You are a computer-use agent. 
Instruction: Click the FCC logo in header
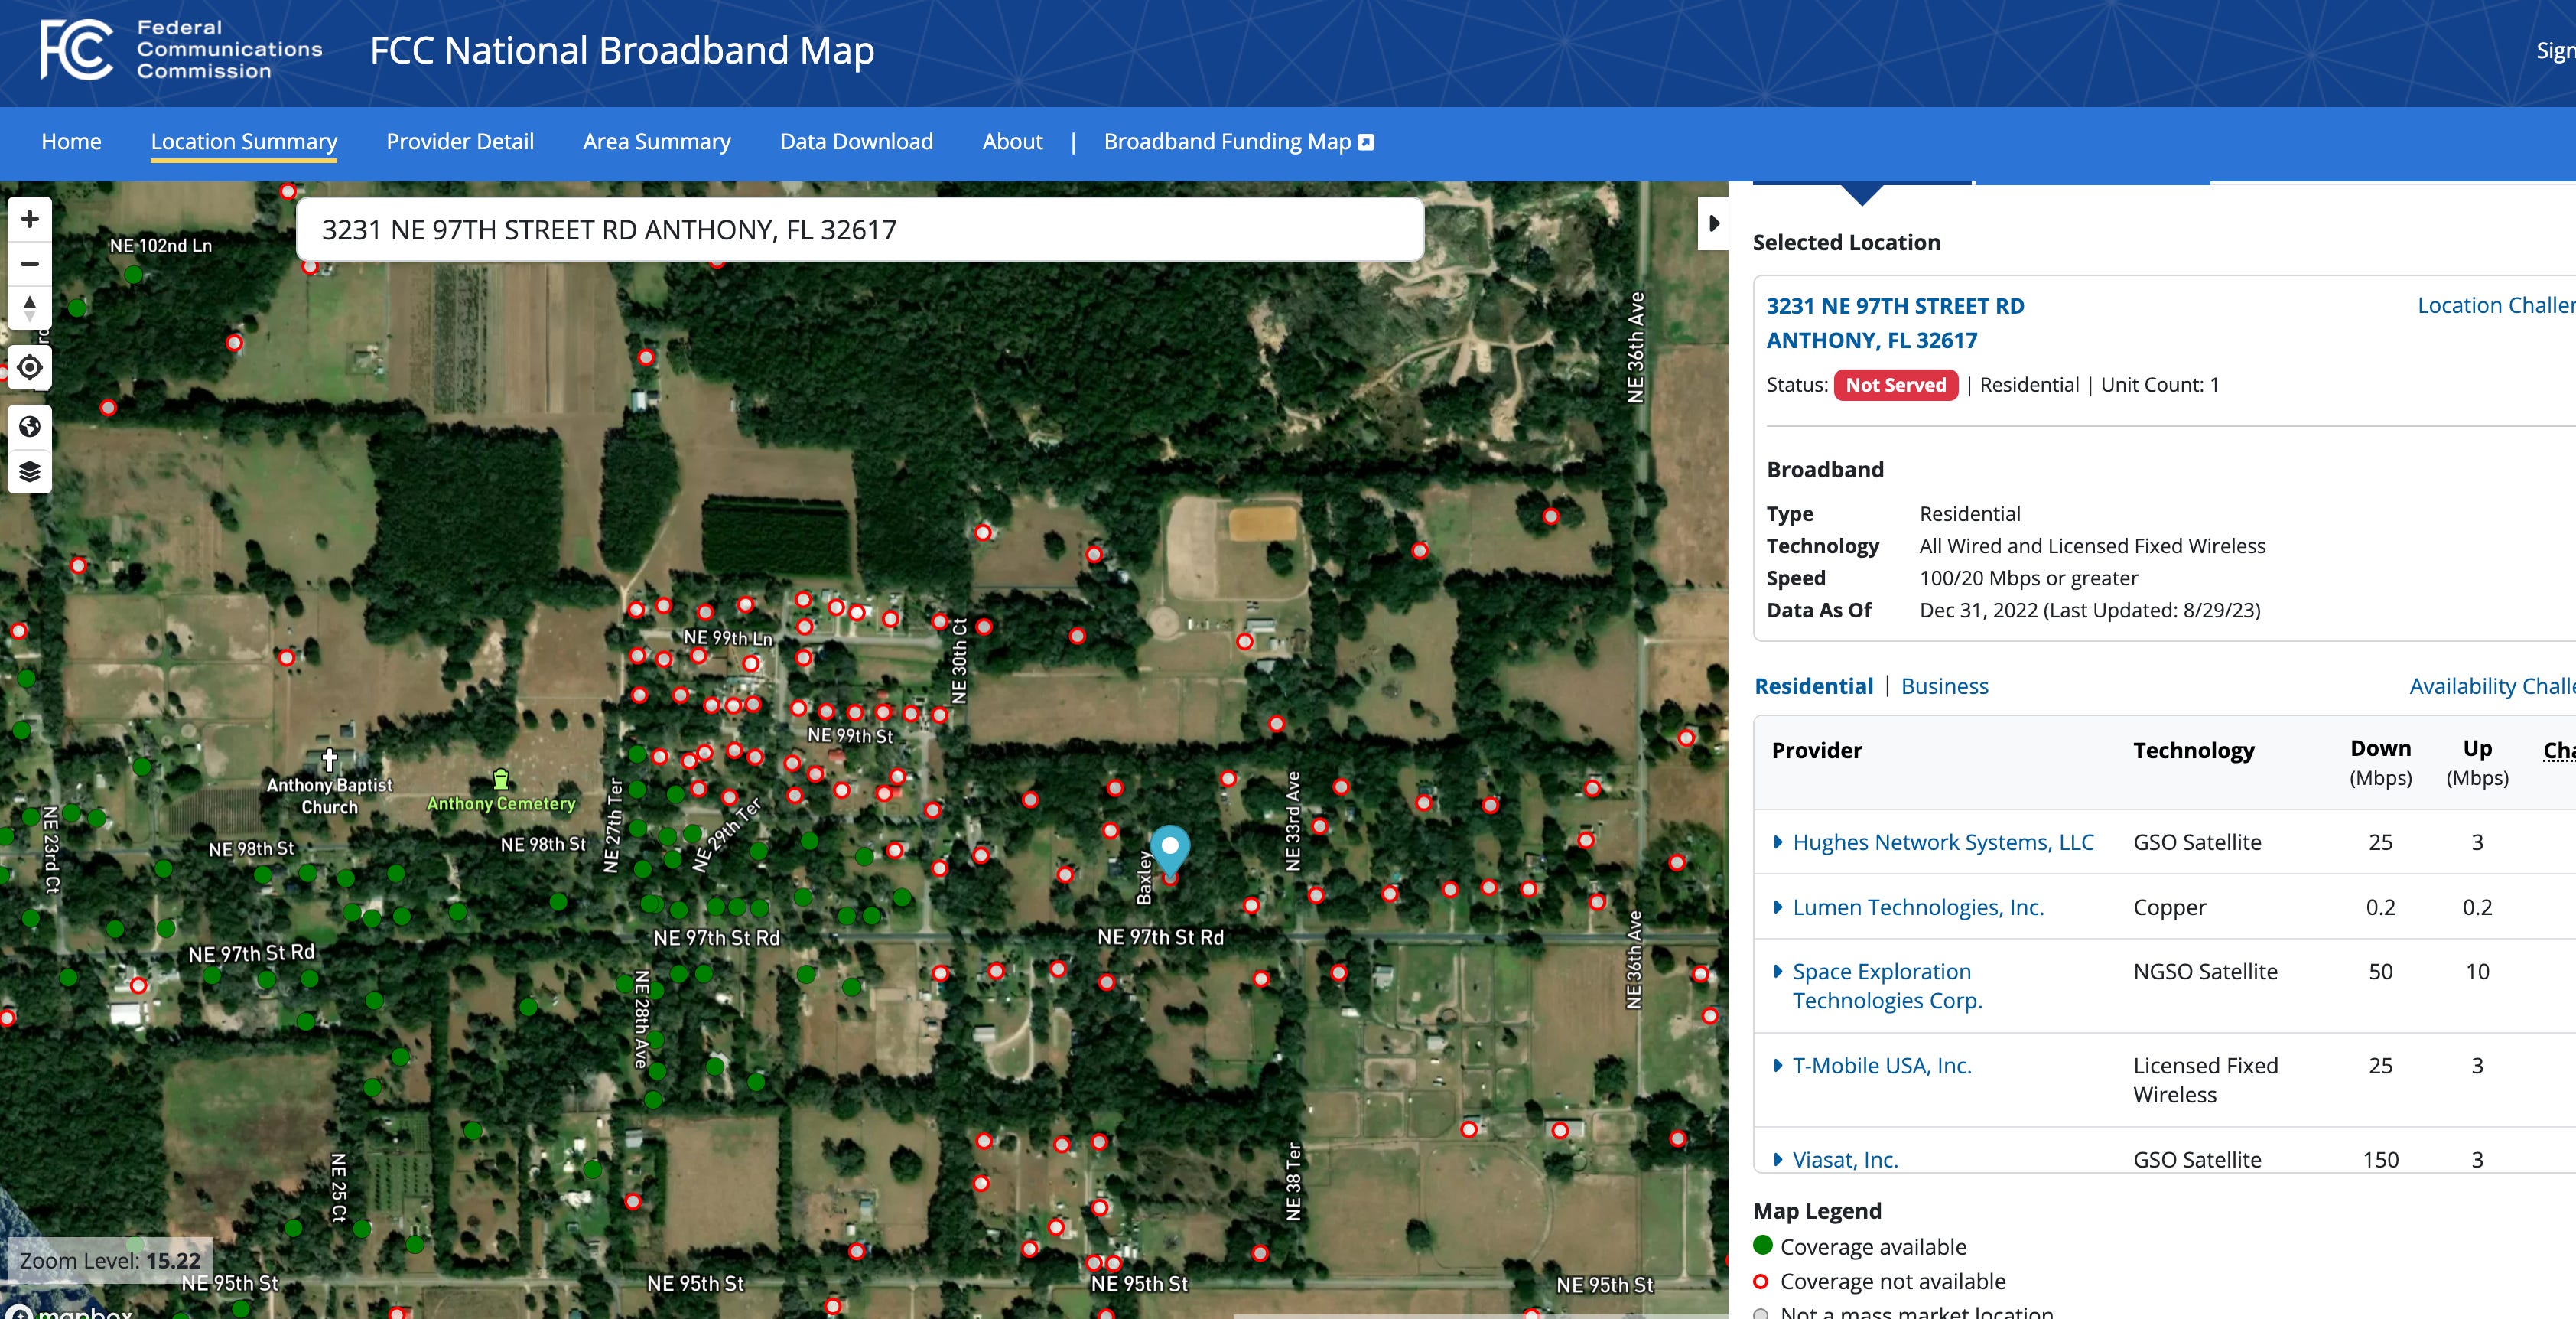coord(77,50)
